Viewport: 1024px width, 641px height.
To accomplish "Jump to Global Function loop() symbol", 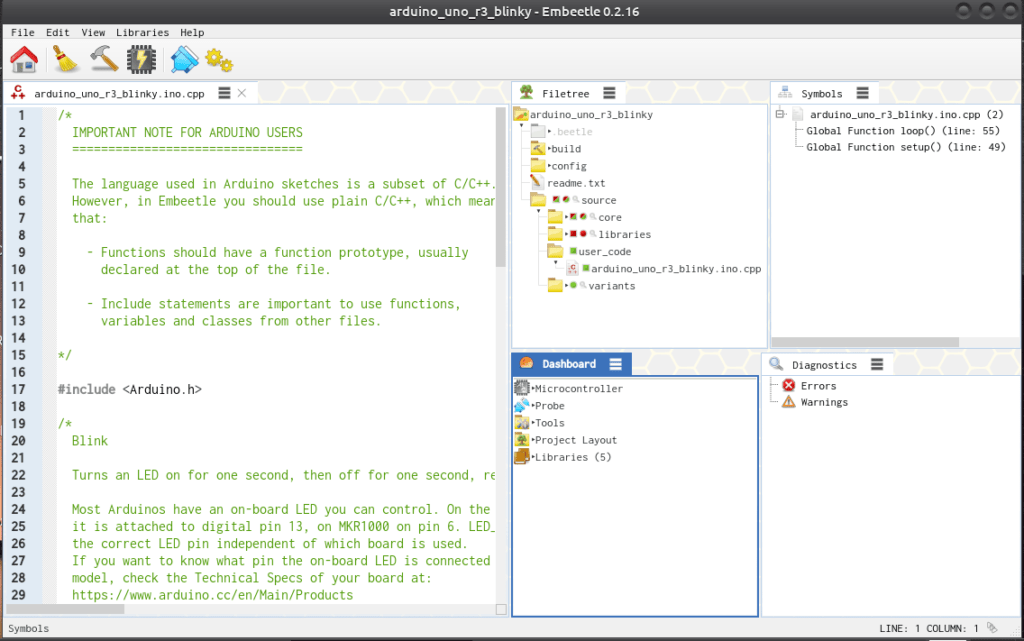I will 903,131.
